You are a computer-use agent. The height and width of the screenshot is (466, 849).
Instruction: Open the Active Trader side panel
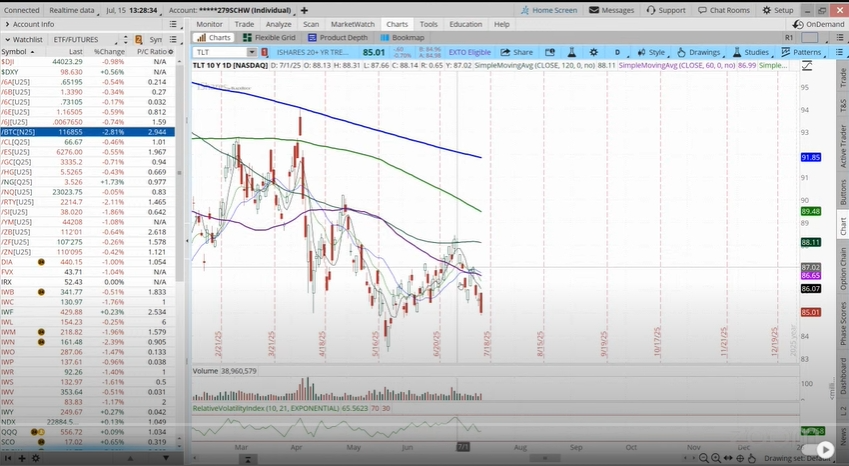(x=843, y=146)
